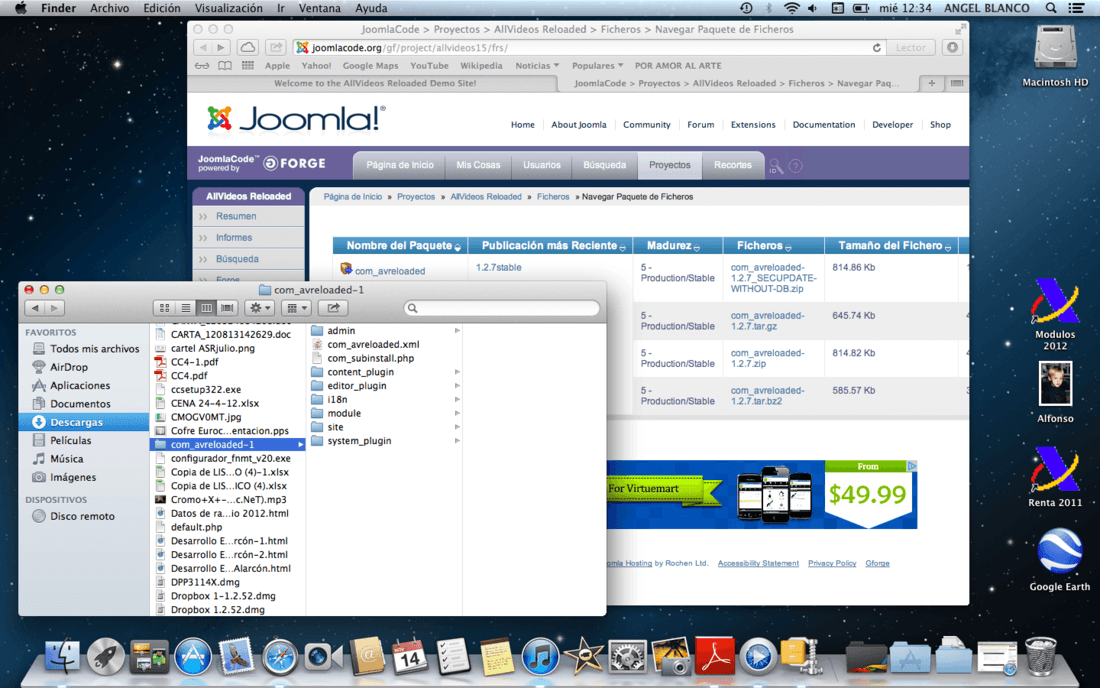Open Noticias bookmarks dropdown
The height and width of the screenshot is (688, 1100).
(537, 65)
